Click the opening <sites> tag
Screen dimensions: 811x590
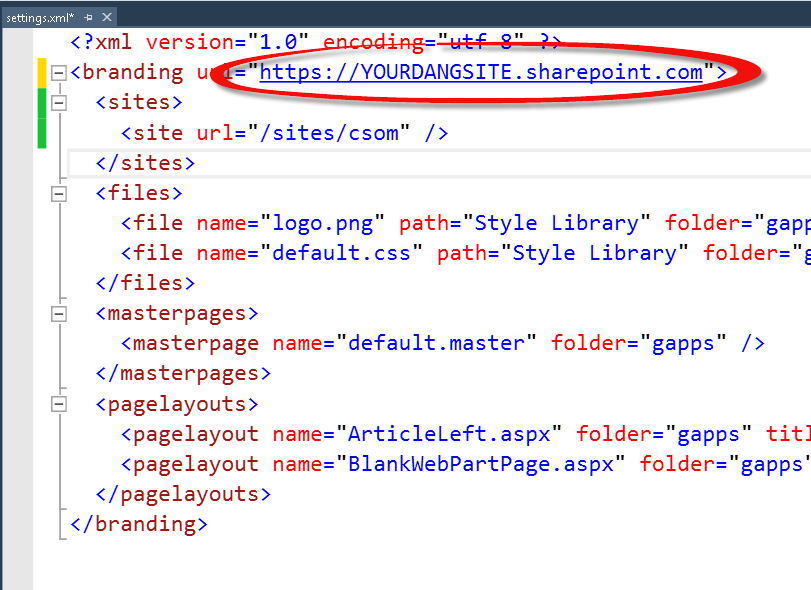140,102
